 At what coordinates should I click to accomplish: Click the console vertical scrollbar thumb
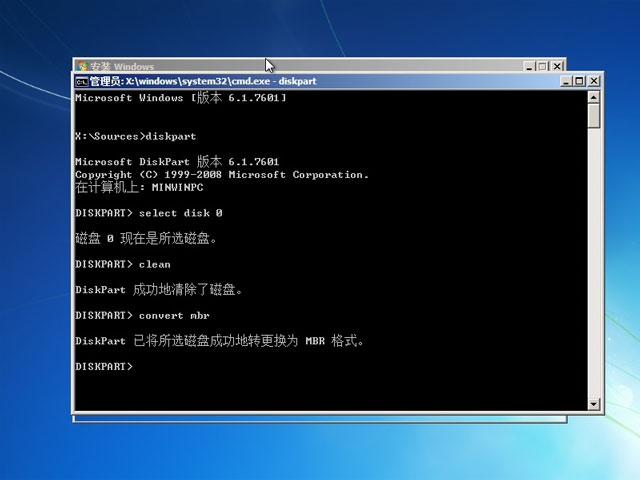593,116
